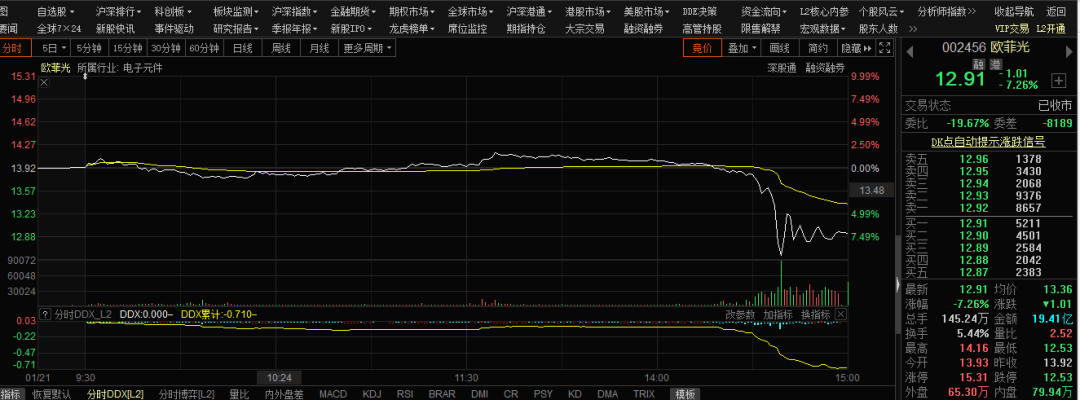Click 换指标 to change indicator

tap(815, 314)
